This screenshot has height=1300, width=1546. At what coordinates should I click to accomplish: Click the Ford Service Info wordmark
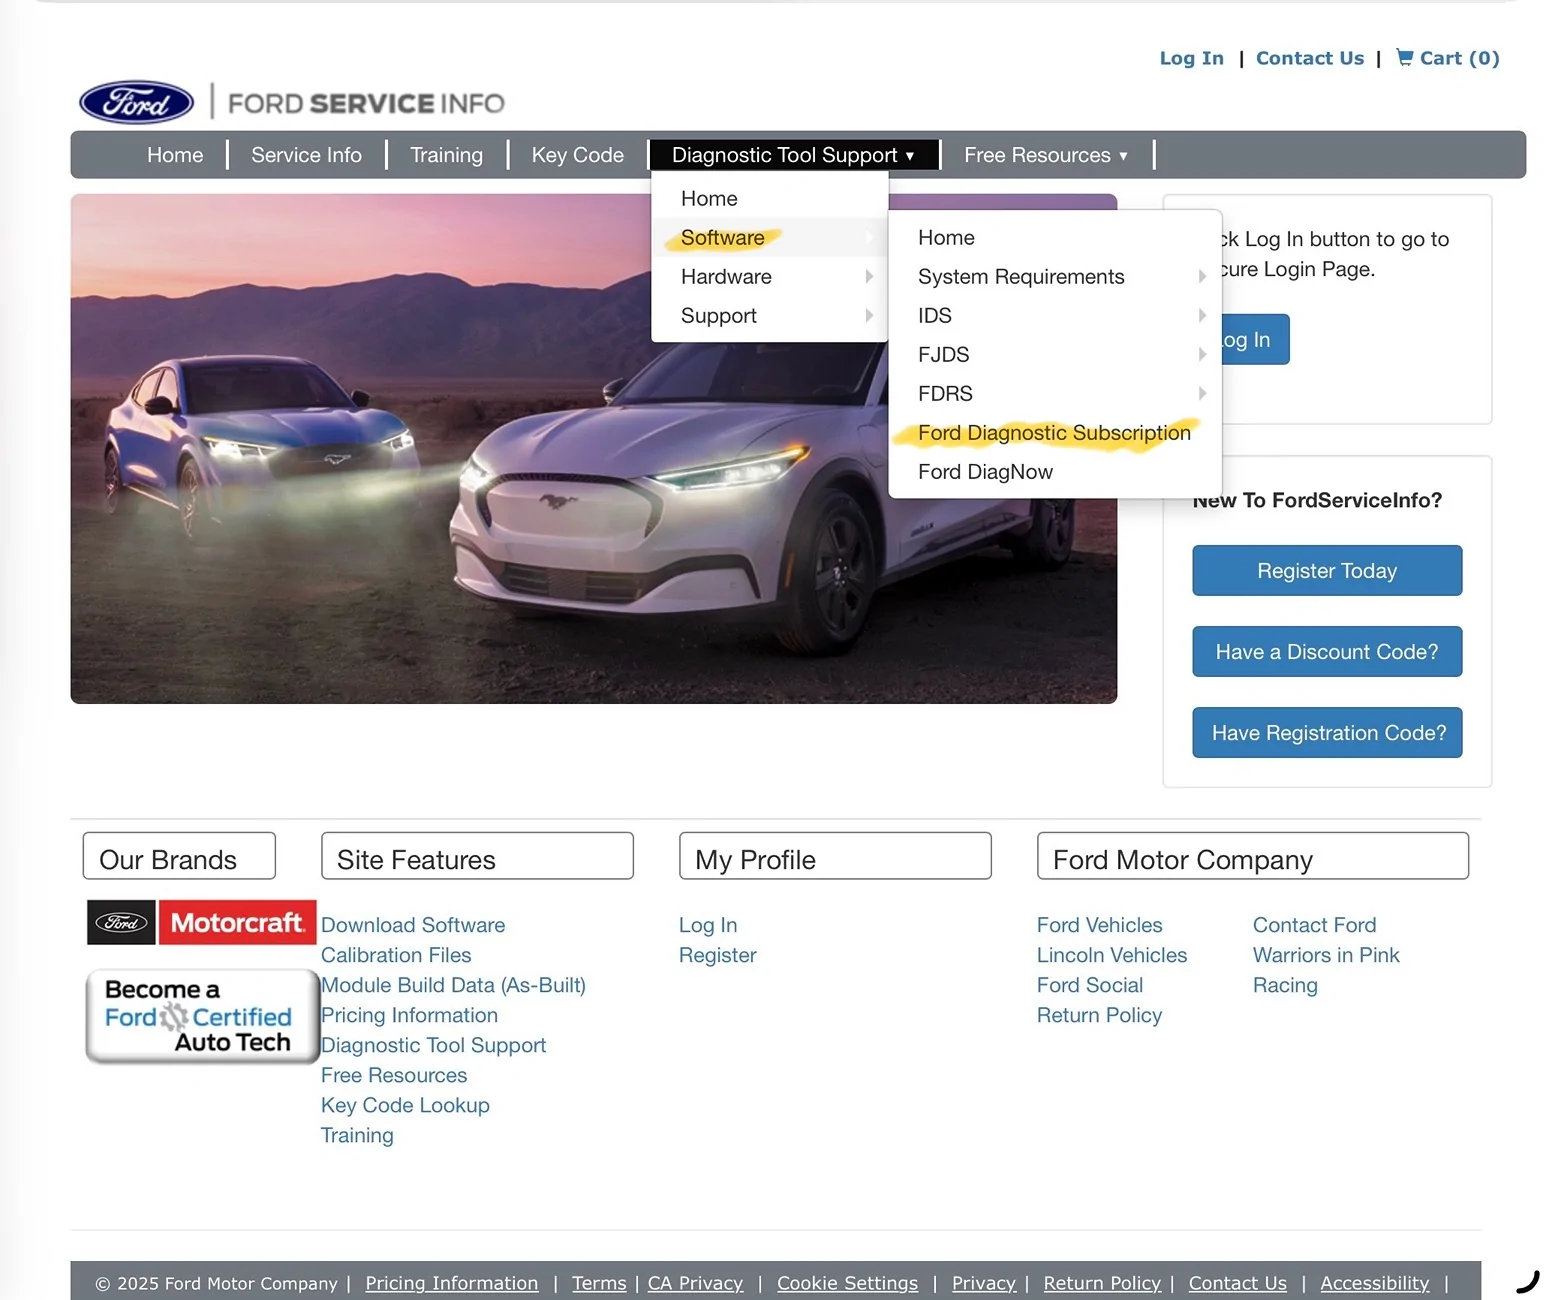coord(366,103)
